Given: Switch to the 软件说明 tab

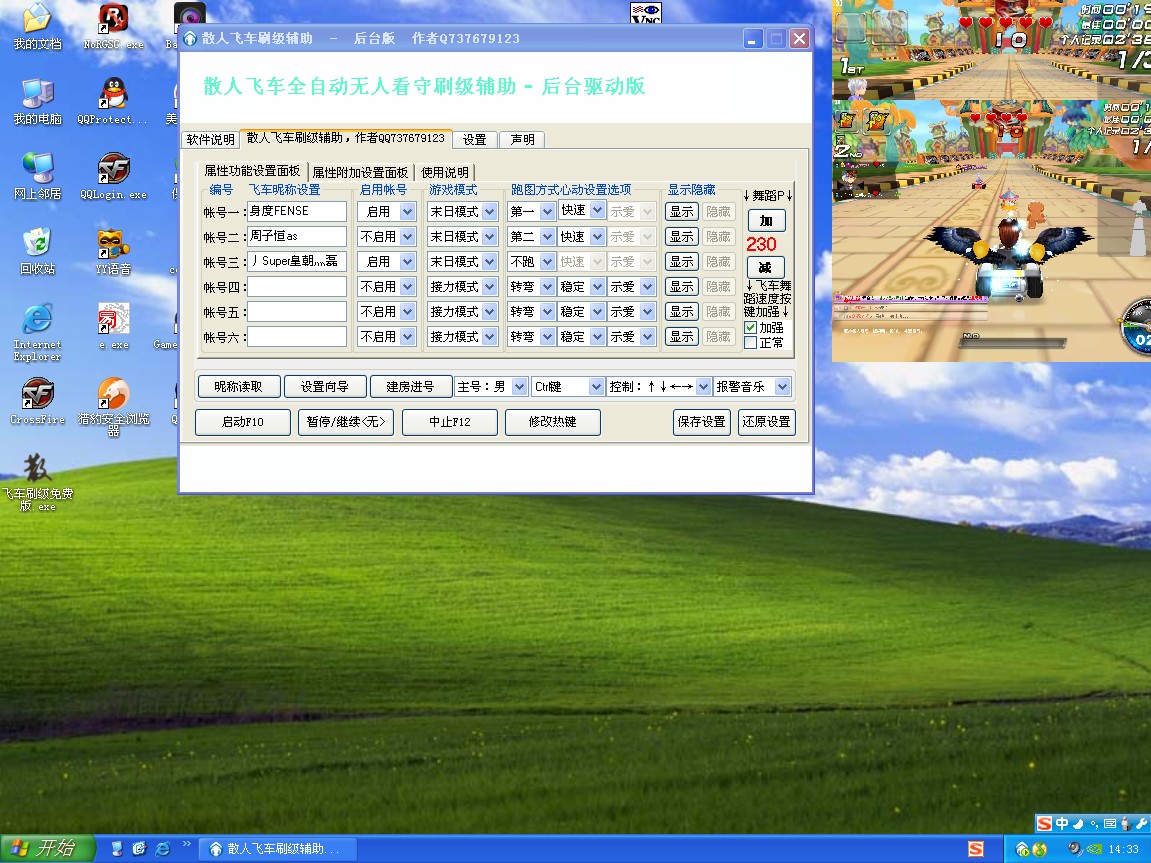Looking at the screenshot, I should pyautogui.click(x=210, y=139).
